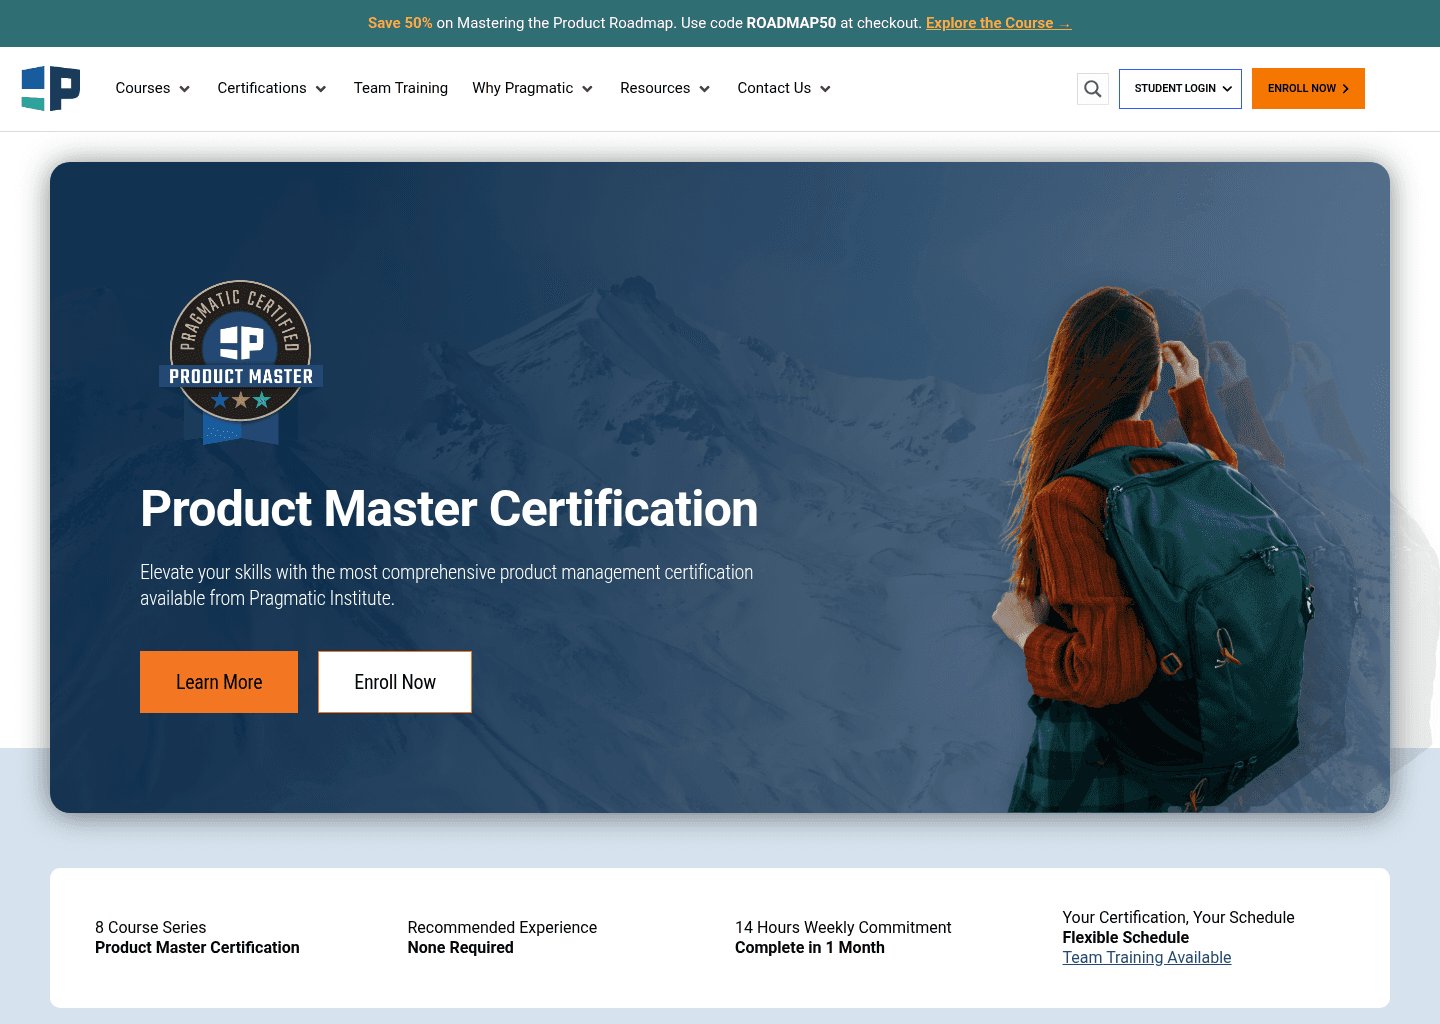
Task: Click the orange Learn More button
Action: (218, 682)
